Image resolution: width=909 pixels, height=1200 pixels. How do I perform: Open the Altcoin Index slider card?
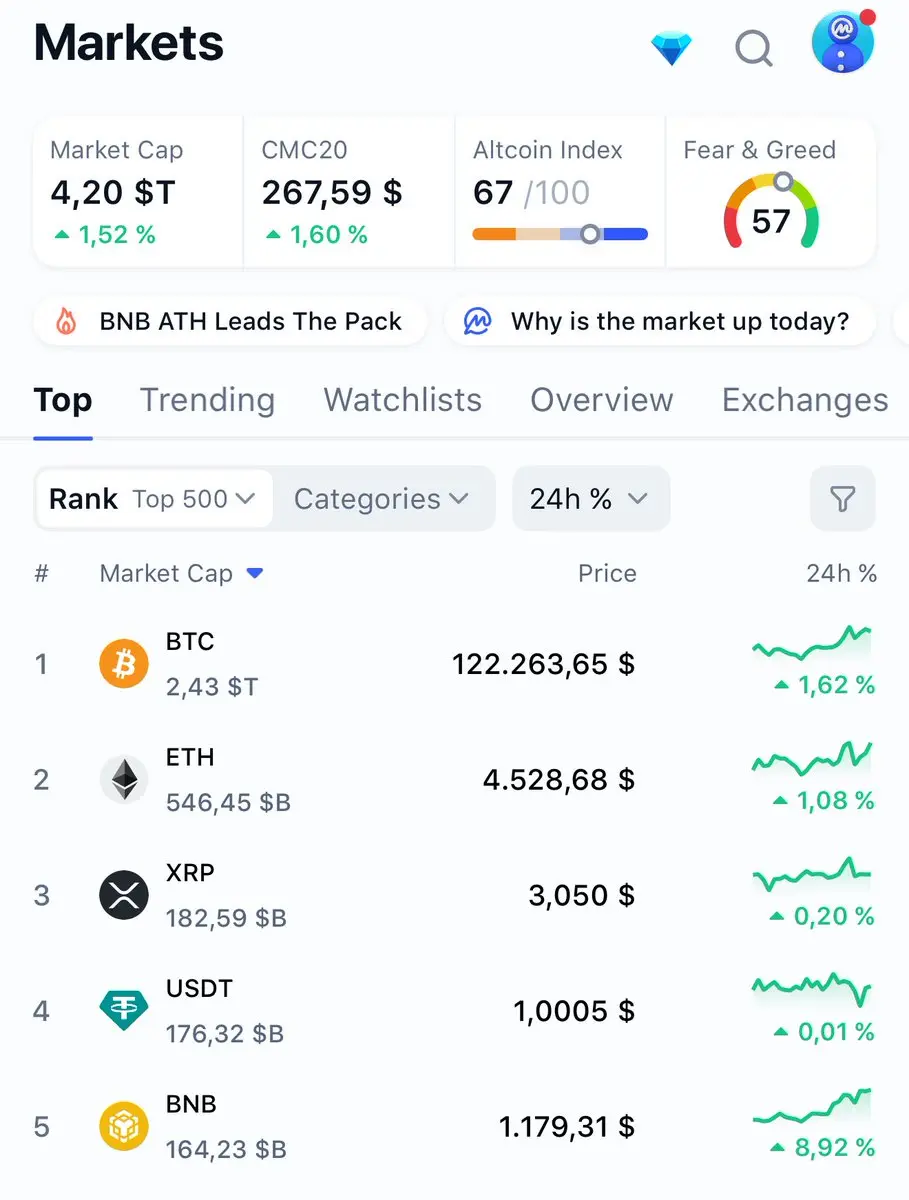pos(560,192)
